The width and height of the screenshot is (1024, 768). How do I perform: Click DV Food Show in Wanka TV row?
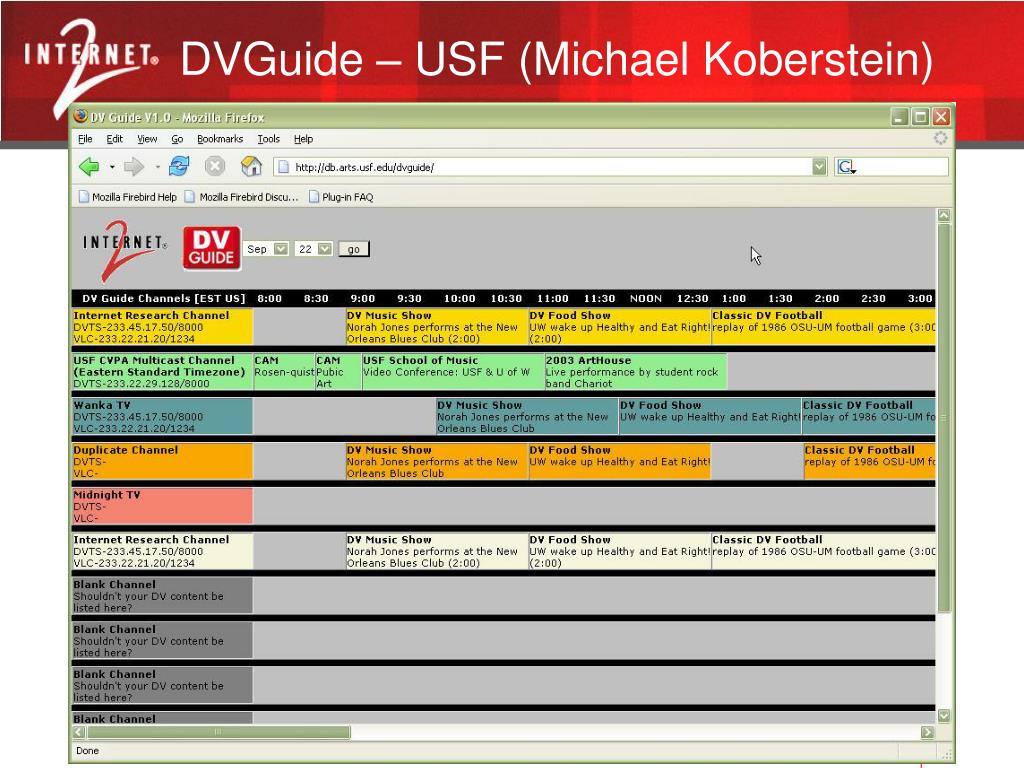coord(710,417)
